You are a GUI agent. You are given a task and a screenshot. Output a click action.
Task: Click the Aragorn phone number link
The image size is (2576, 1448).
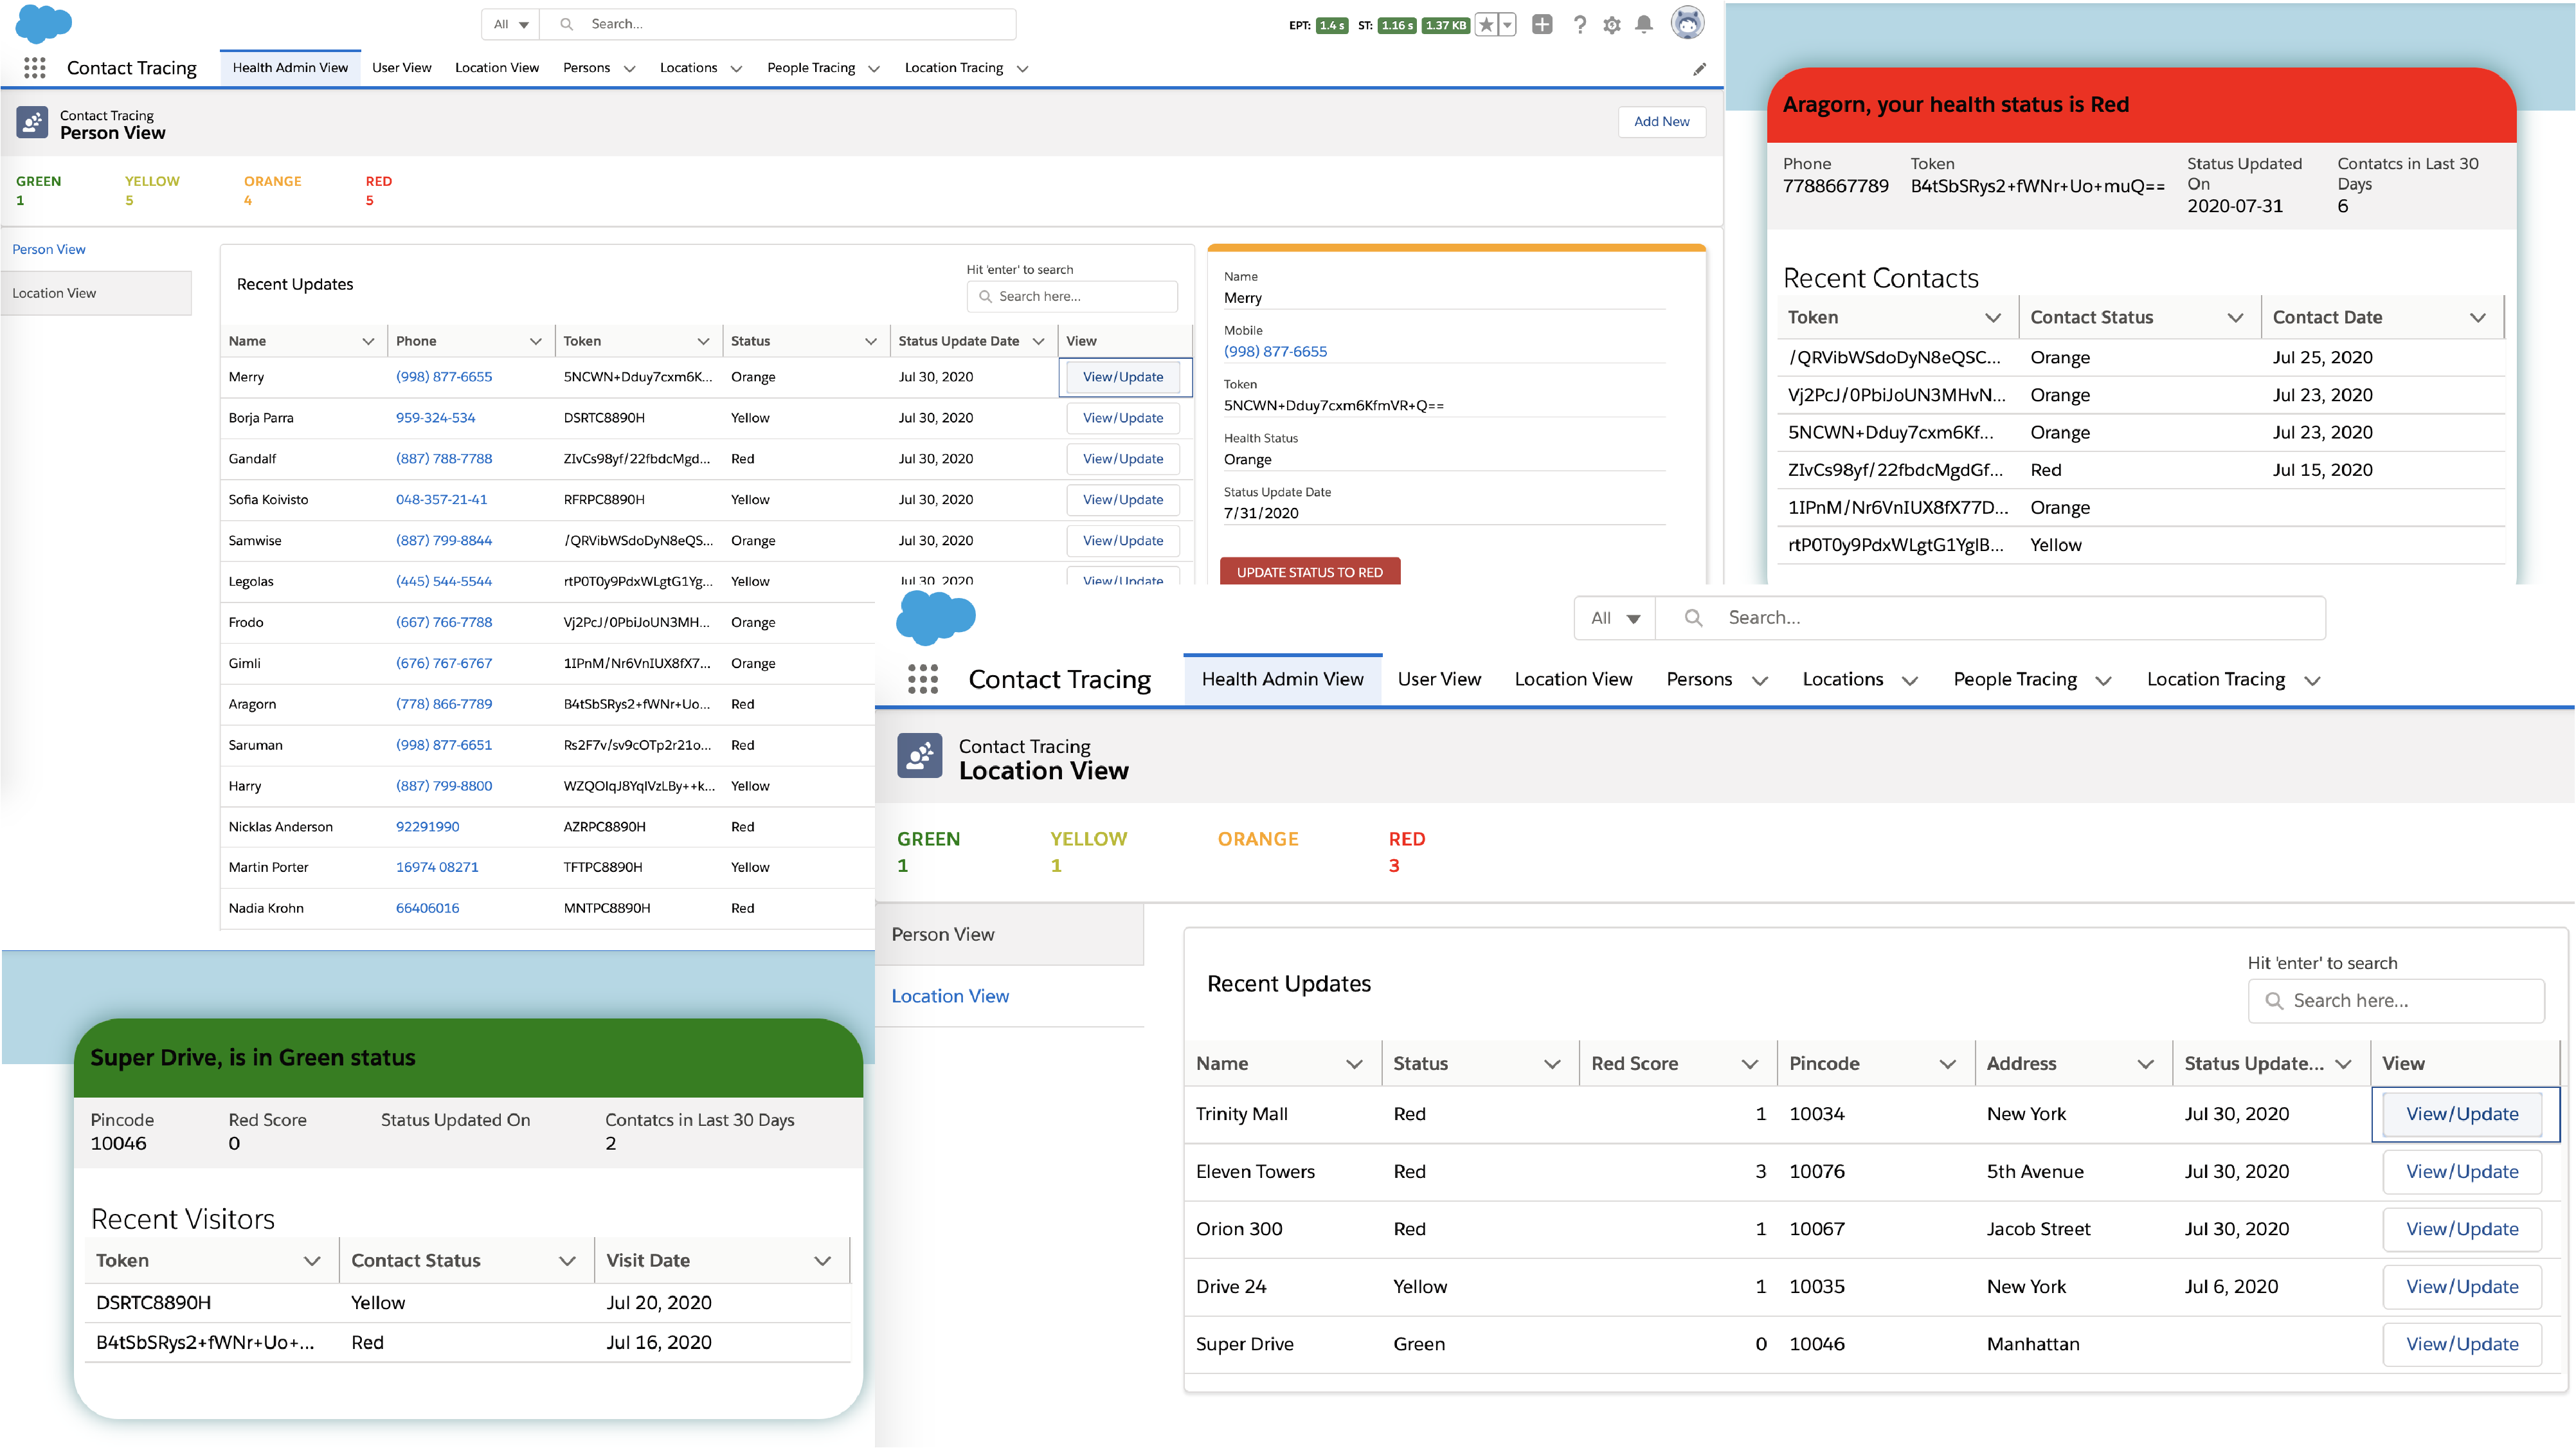click(444, 704)
